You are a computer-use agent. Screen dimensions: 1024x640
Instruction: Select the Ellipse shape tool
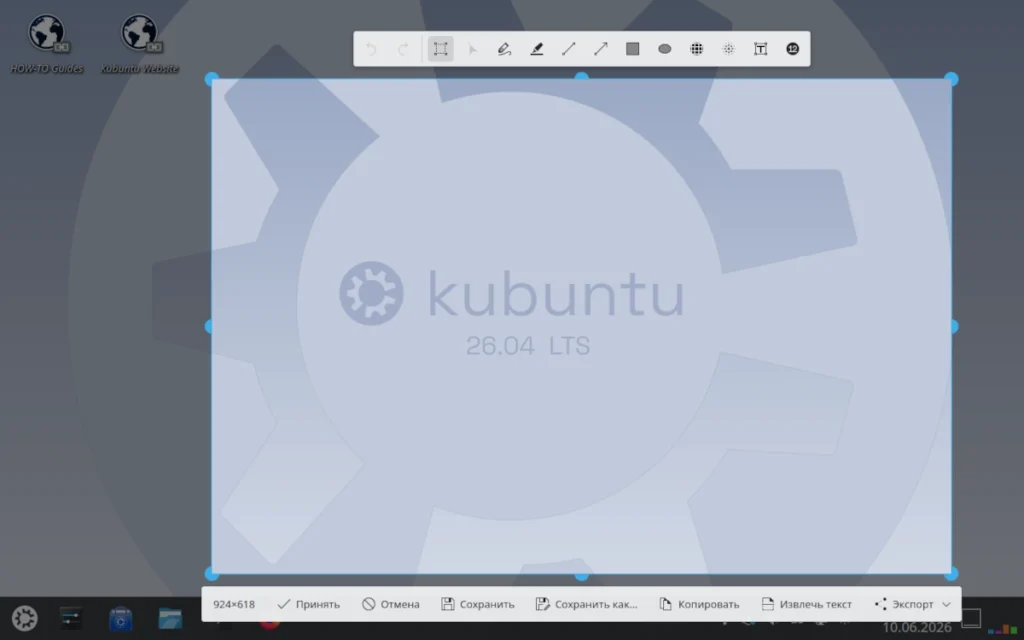click(x=664, y=49)
